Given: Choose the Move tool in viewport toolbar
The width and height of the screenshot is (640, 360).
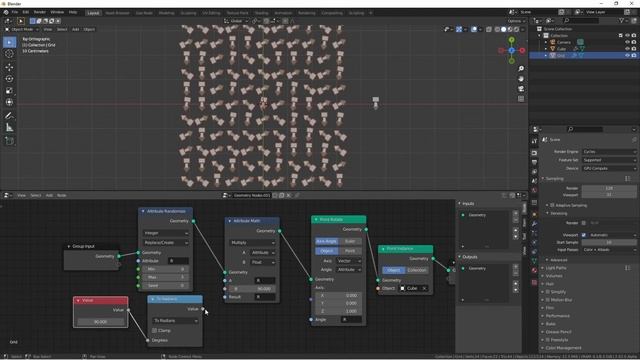Looking at the screenshot, I should coord(9,67).
